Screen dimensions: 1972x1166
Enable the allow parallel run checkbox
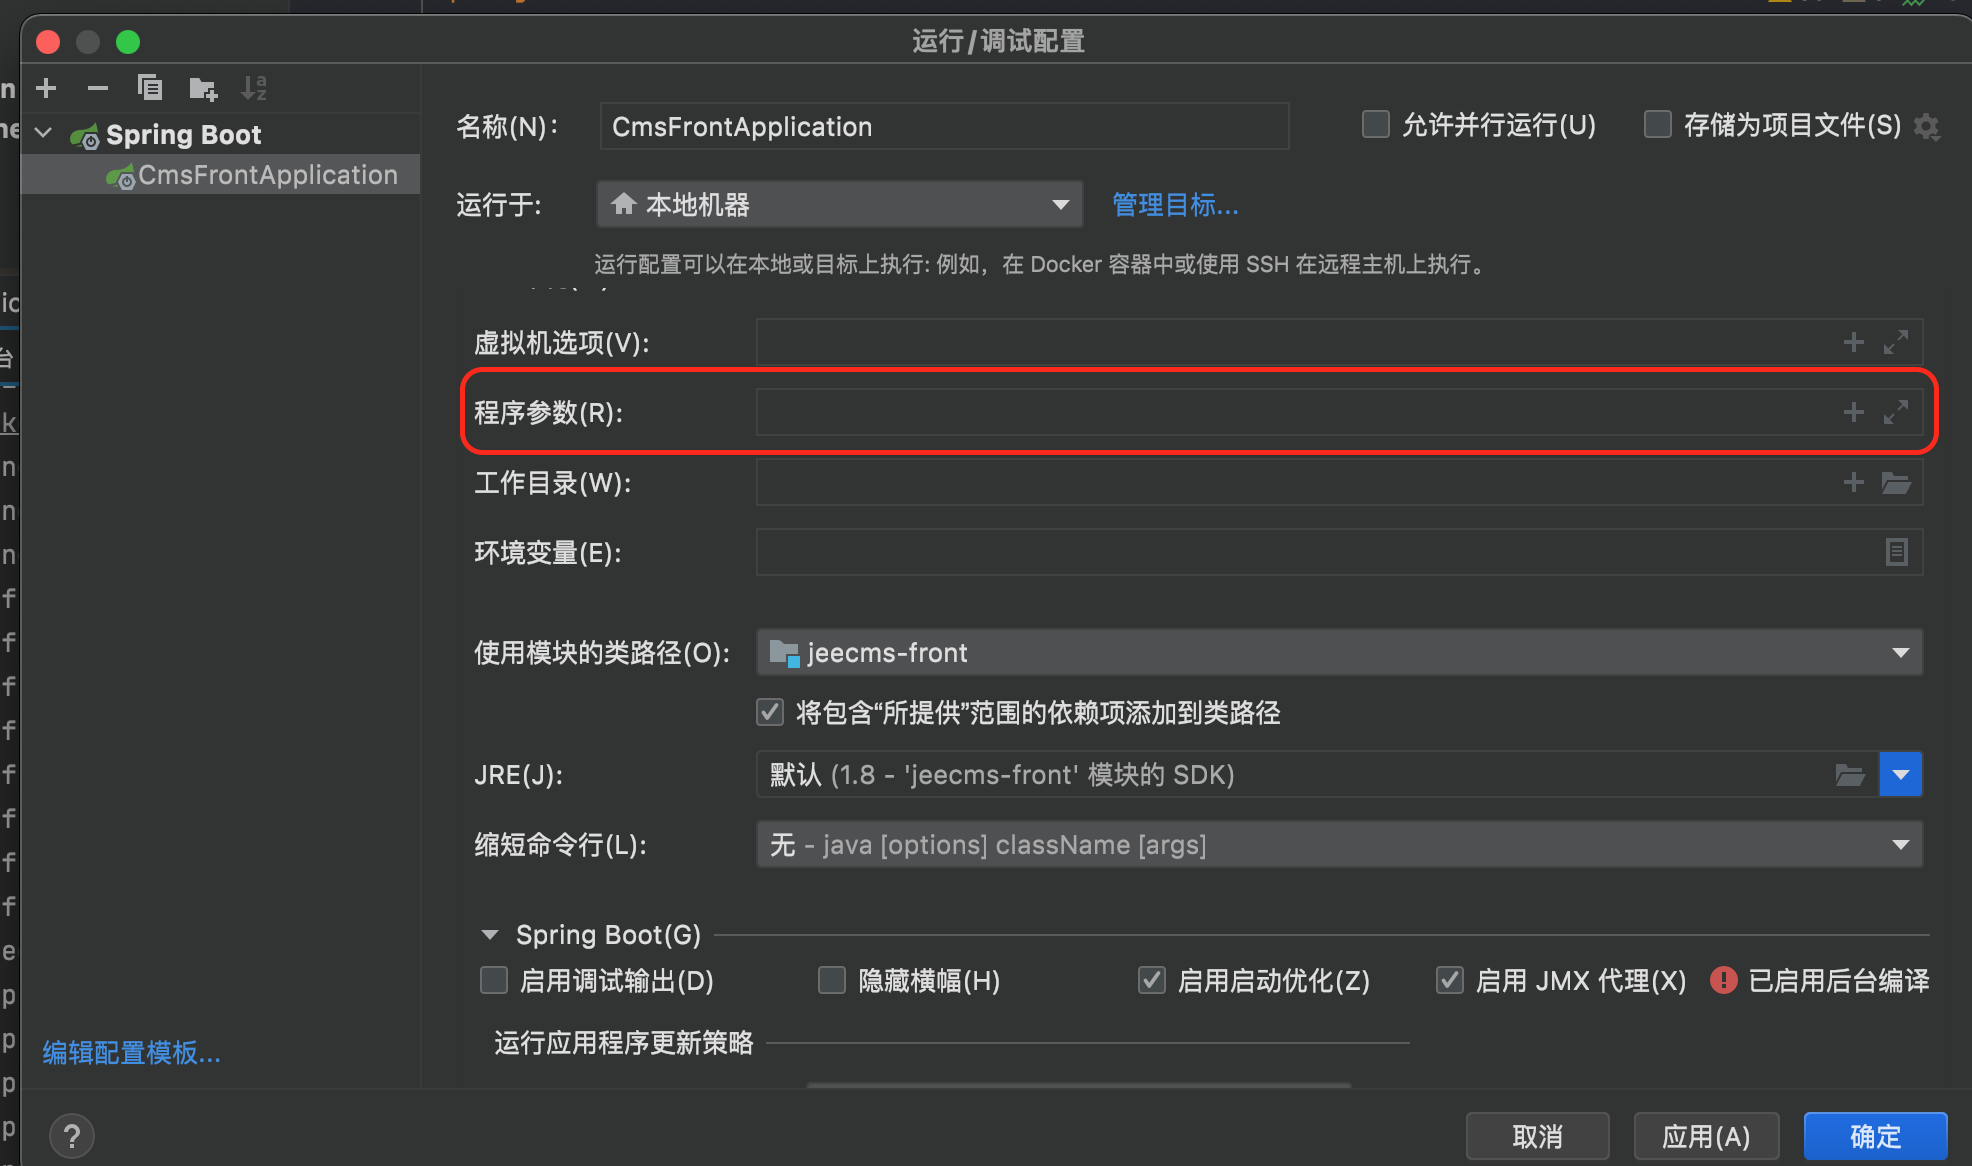pyautogui.click(x=1376, y=125)
